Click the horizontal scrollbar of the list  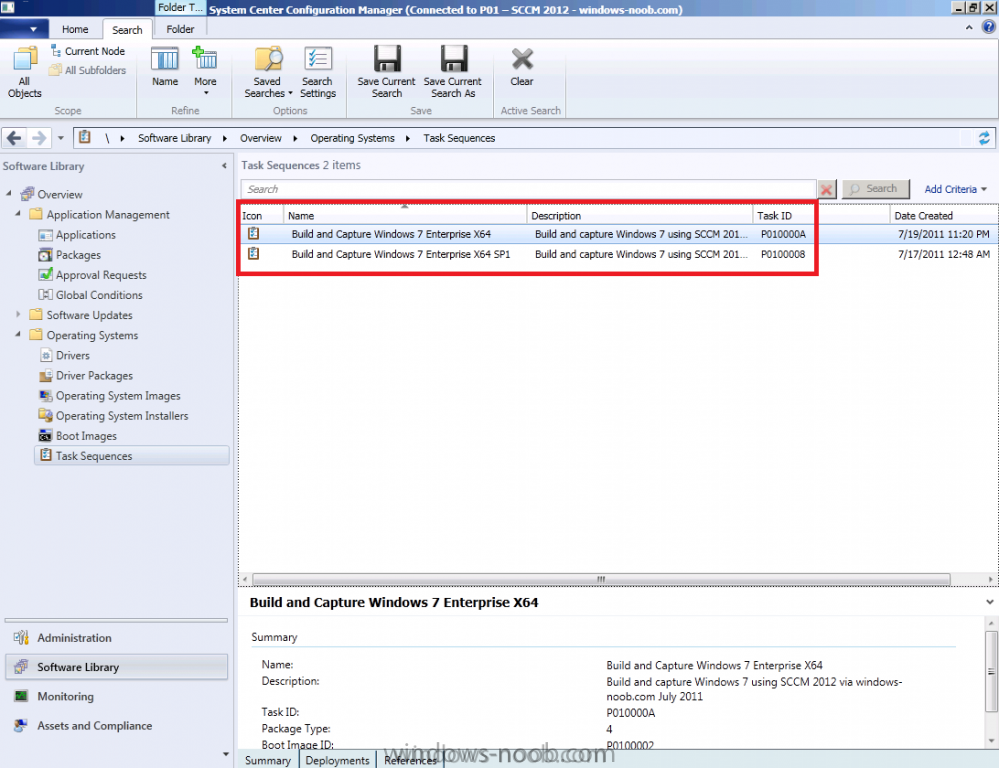(601, 579)
